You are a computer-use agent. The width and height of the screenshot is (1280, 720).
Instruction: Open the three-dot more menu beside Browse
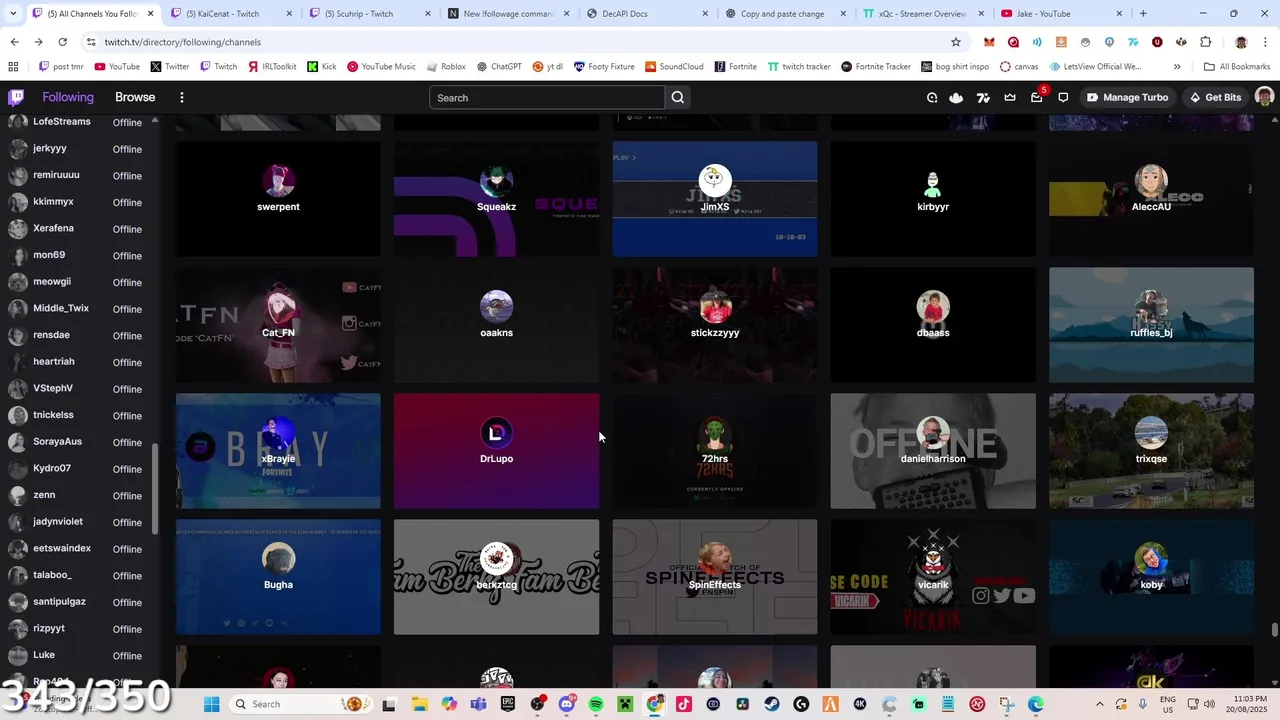click(182, 97)
